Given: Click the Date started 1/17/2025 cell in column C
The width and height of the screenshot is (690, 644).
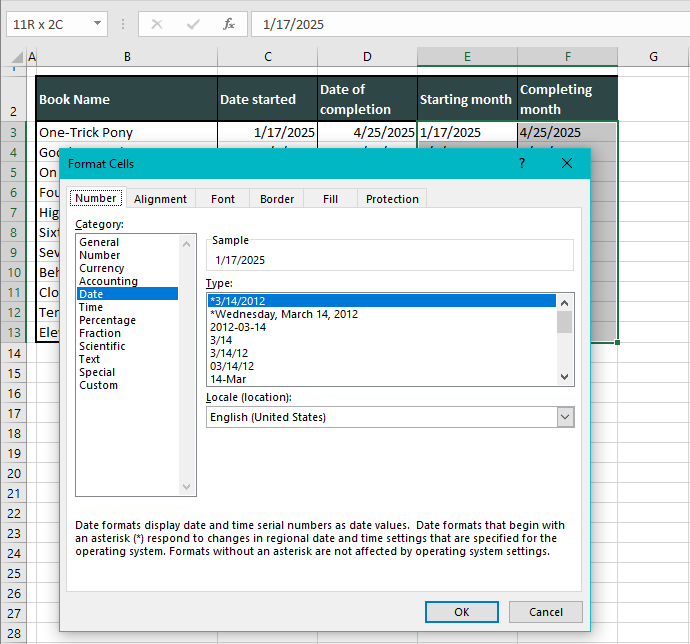Looking at the screenshot, I should 268,132.
